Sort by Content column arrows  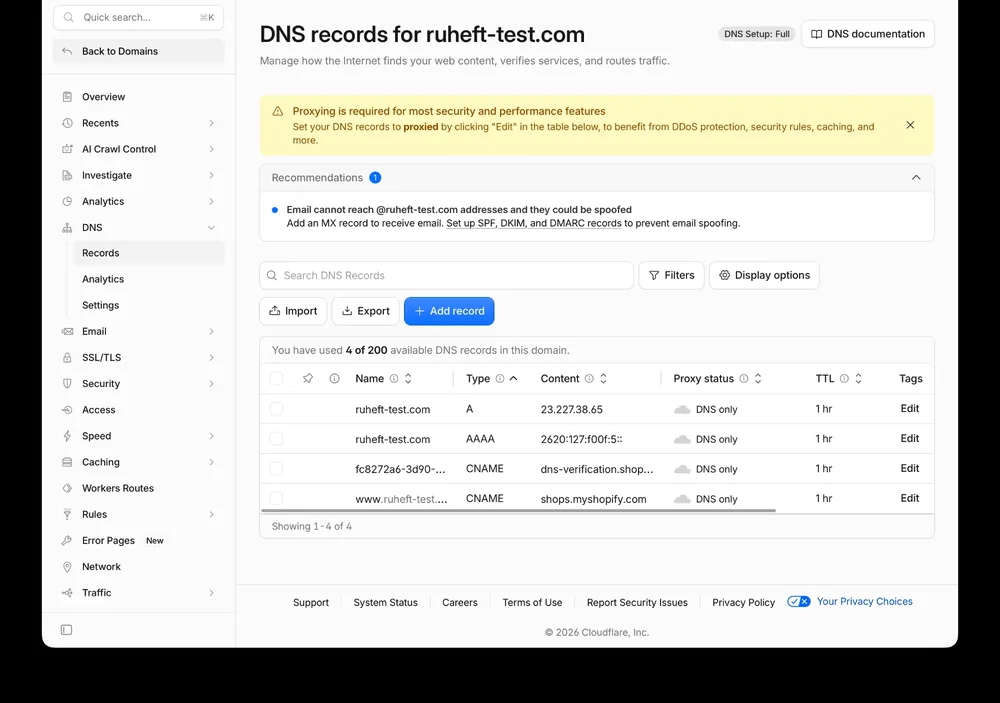pyautogui.click(x=603, y=378)
